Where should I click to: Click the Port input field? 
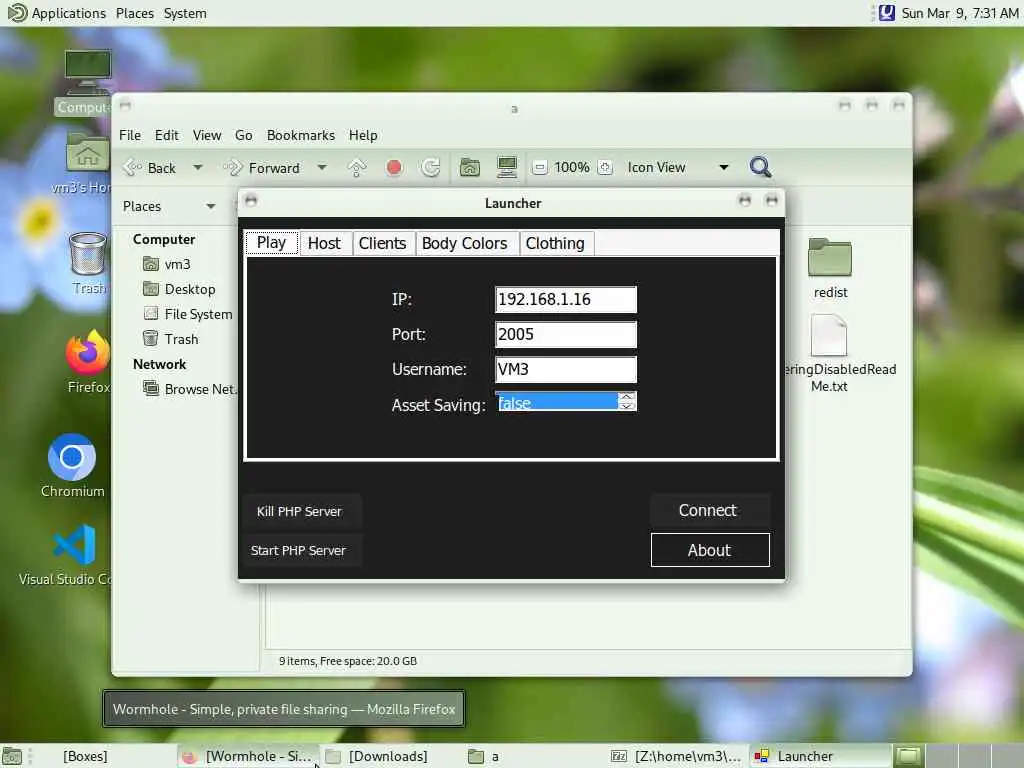566,334
